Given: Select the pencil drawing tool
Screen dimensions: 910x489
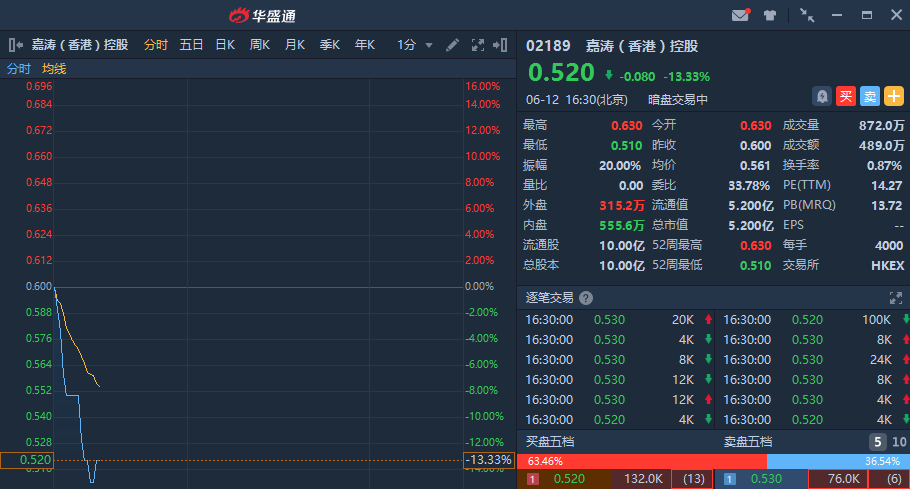Looking at the screenshot, I should tap(452, 45).
